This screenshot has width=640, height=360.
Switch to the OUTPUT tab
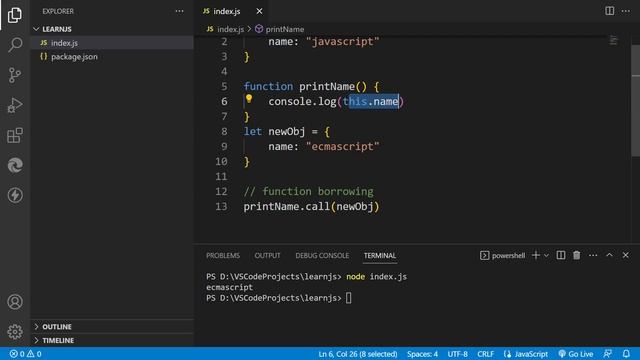tap(267, 256)
